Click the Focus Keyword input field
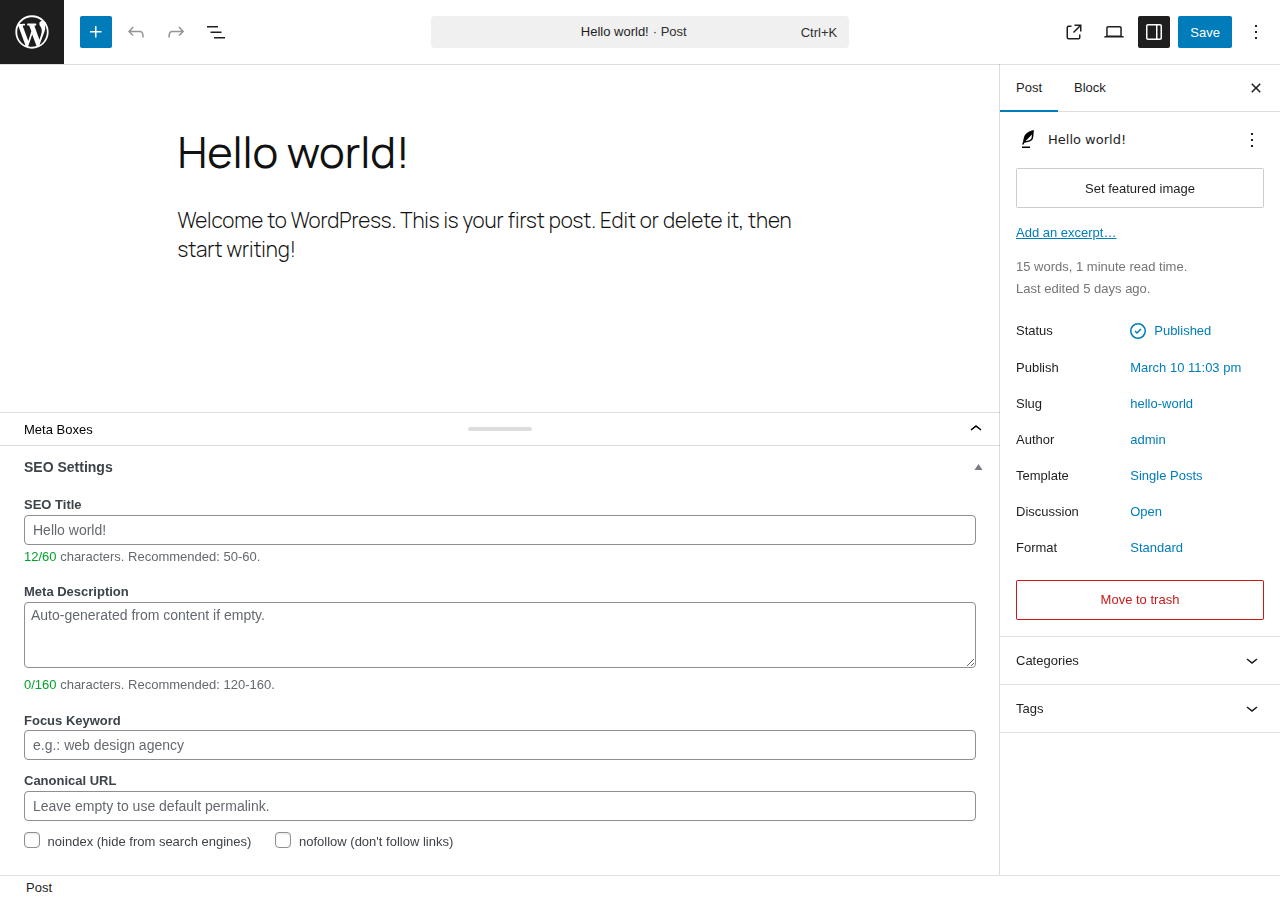Image resolution: width=1280 pixels, height=900 pixels. [x=500, y=745]
